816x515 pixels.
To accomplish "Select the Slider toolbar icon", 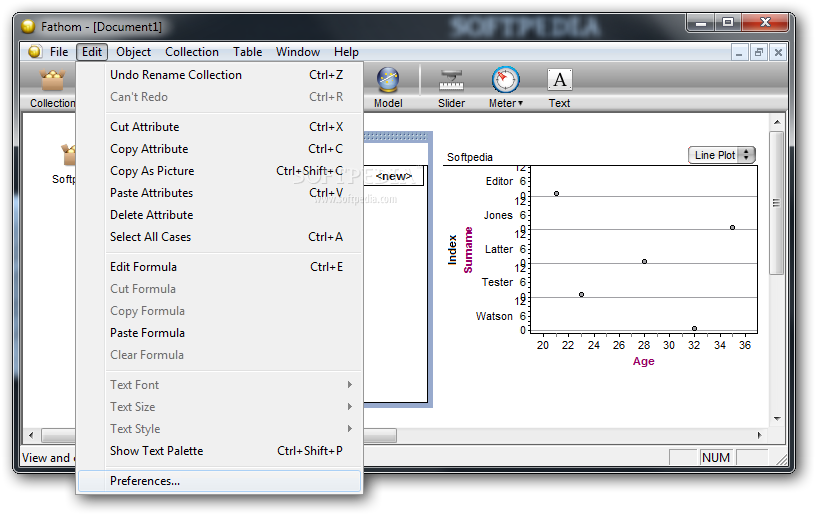I will [x=451, y=81].
